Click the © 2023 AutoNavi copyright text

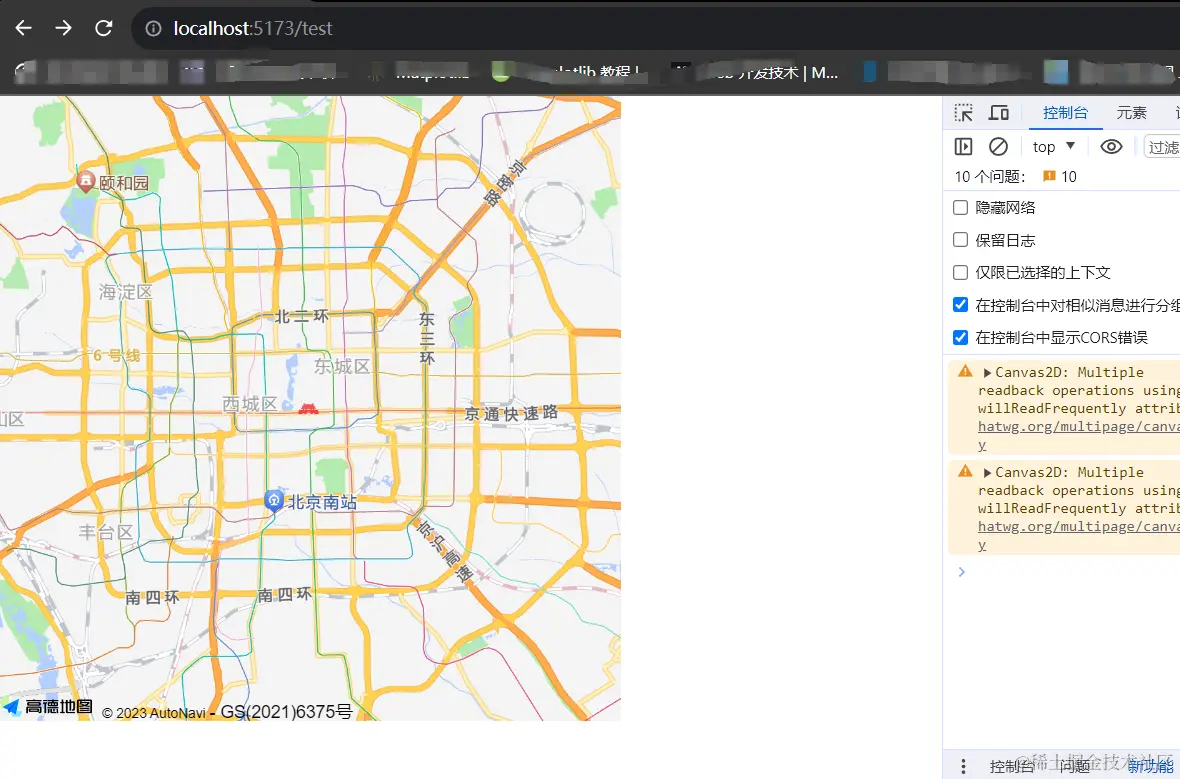click(154, 713)
